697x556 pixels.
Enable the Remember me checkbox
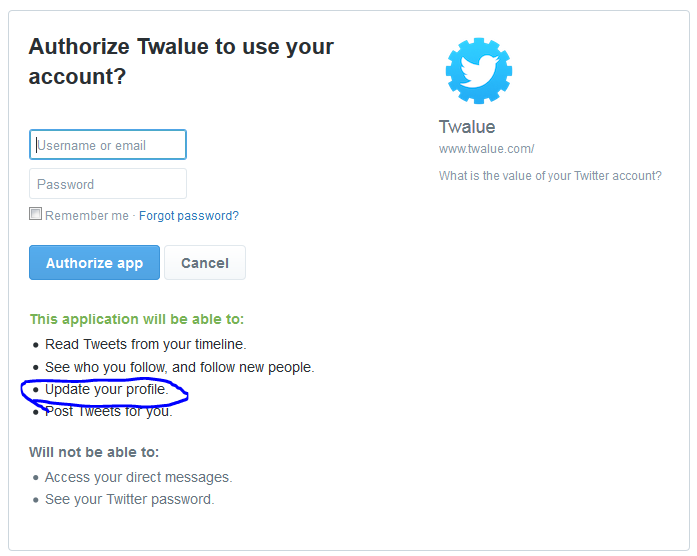coord(36,214)
